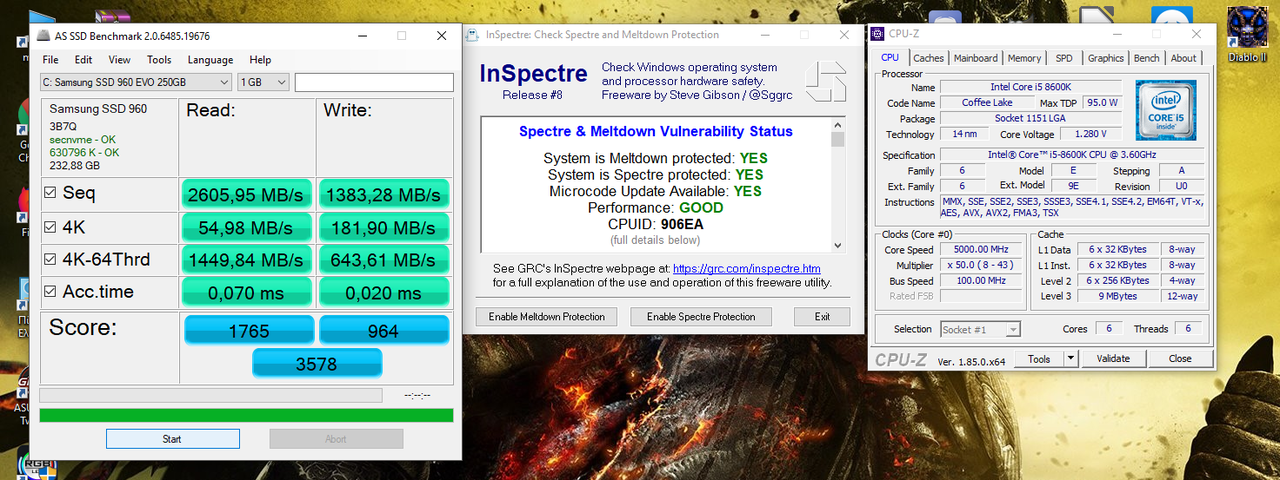Click the CPU-Z title bar chip icon
Viewport: 1280px width, 480px height.
878,33
